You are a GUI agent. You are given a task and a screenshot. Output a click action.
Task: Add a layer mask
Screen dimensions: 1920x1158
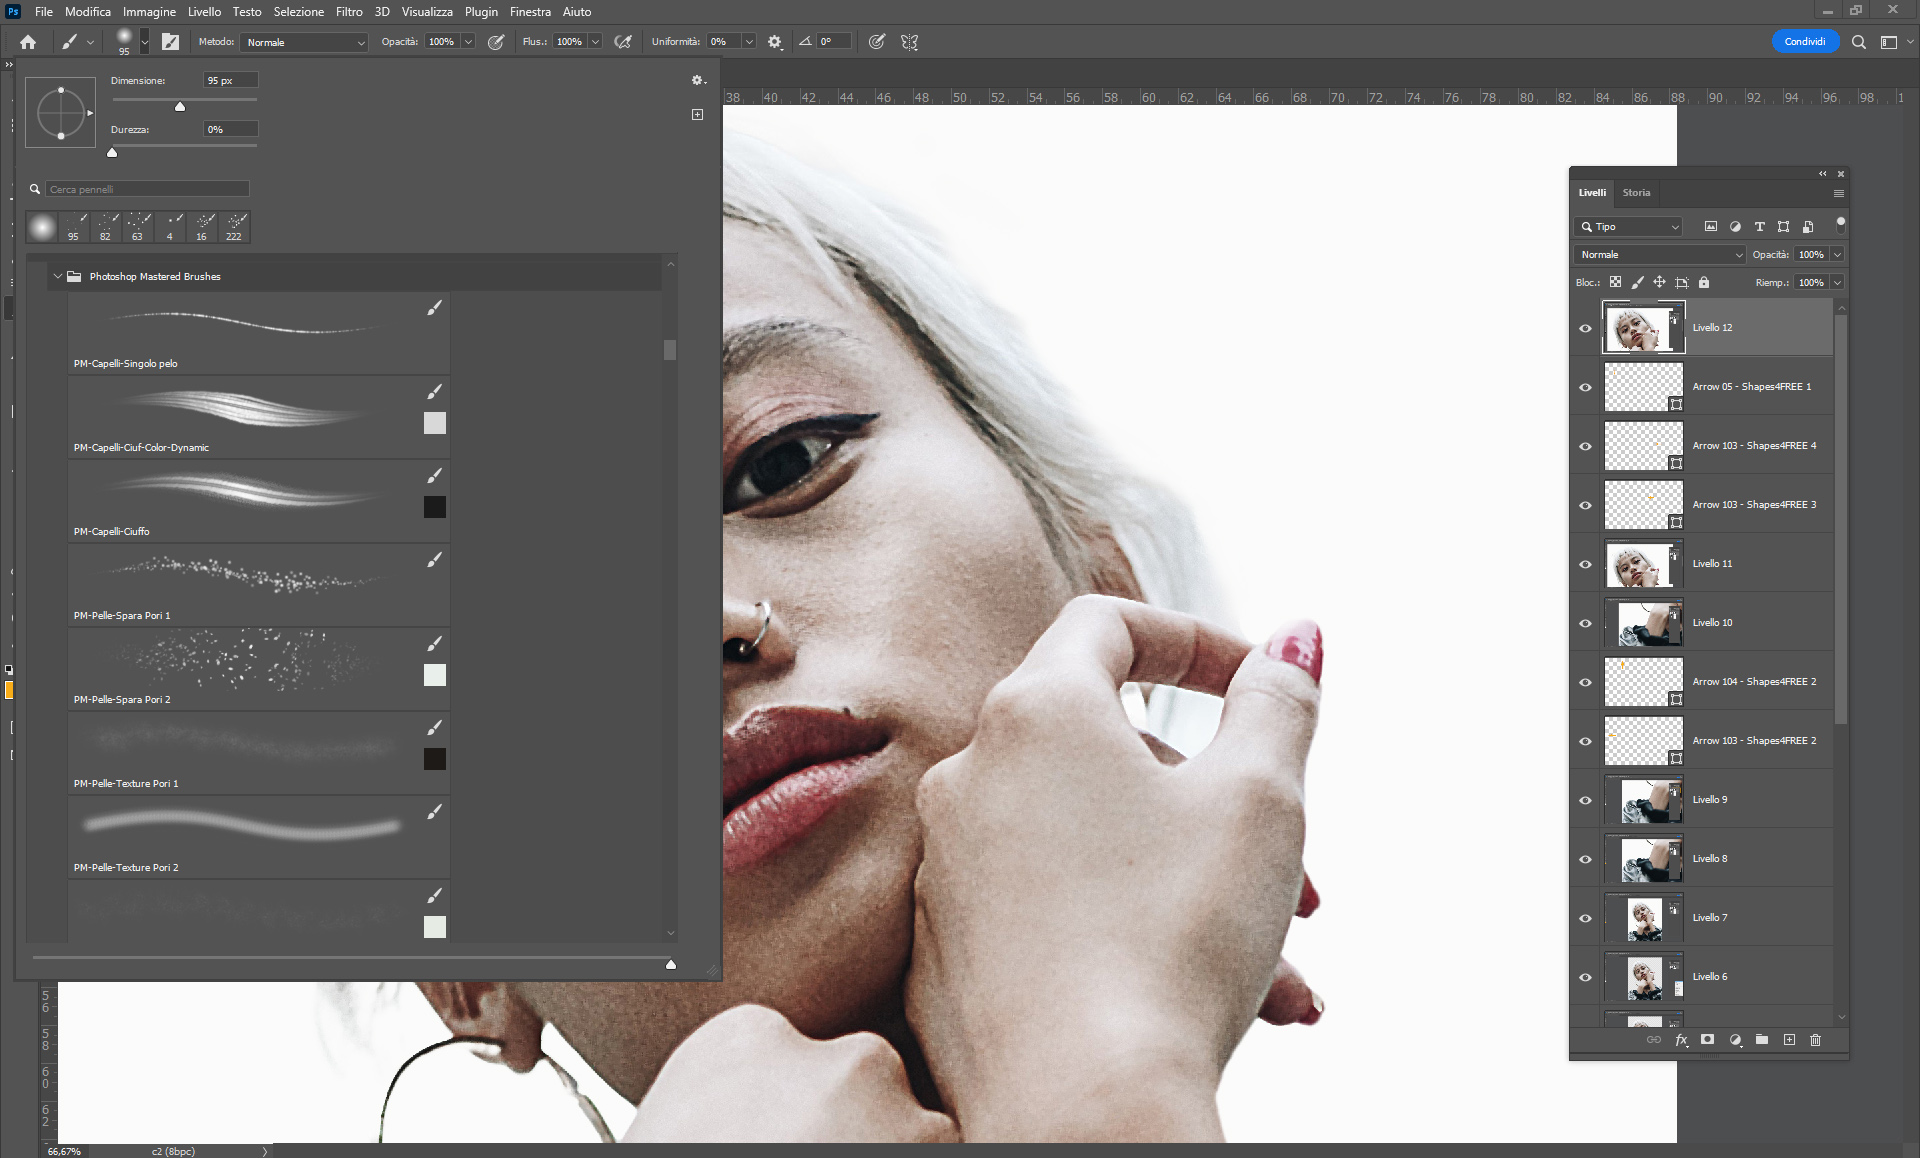coord(1708,1040)
